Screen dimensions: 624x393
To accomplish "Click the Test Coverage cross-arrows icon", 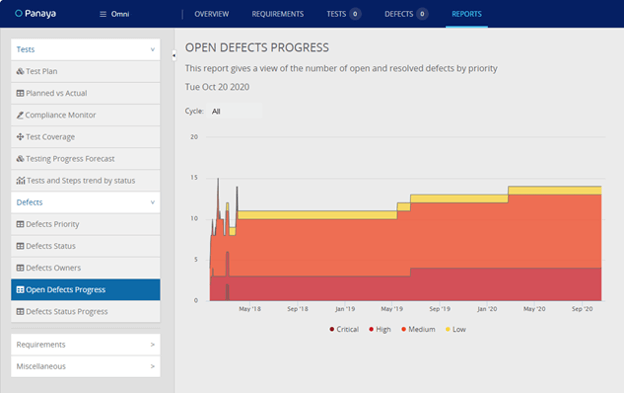I will pos(20,137).
